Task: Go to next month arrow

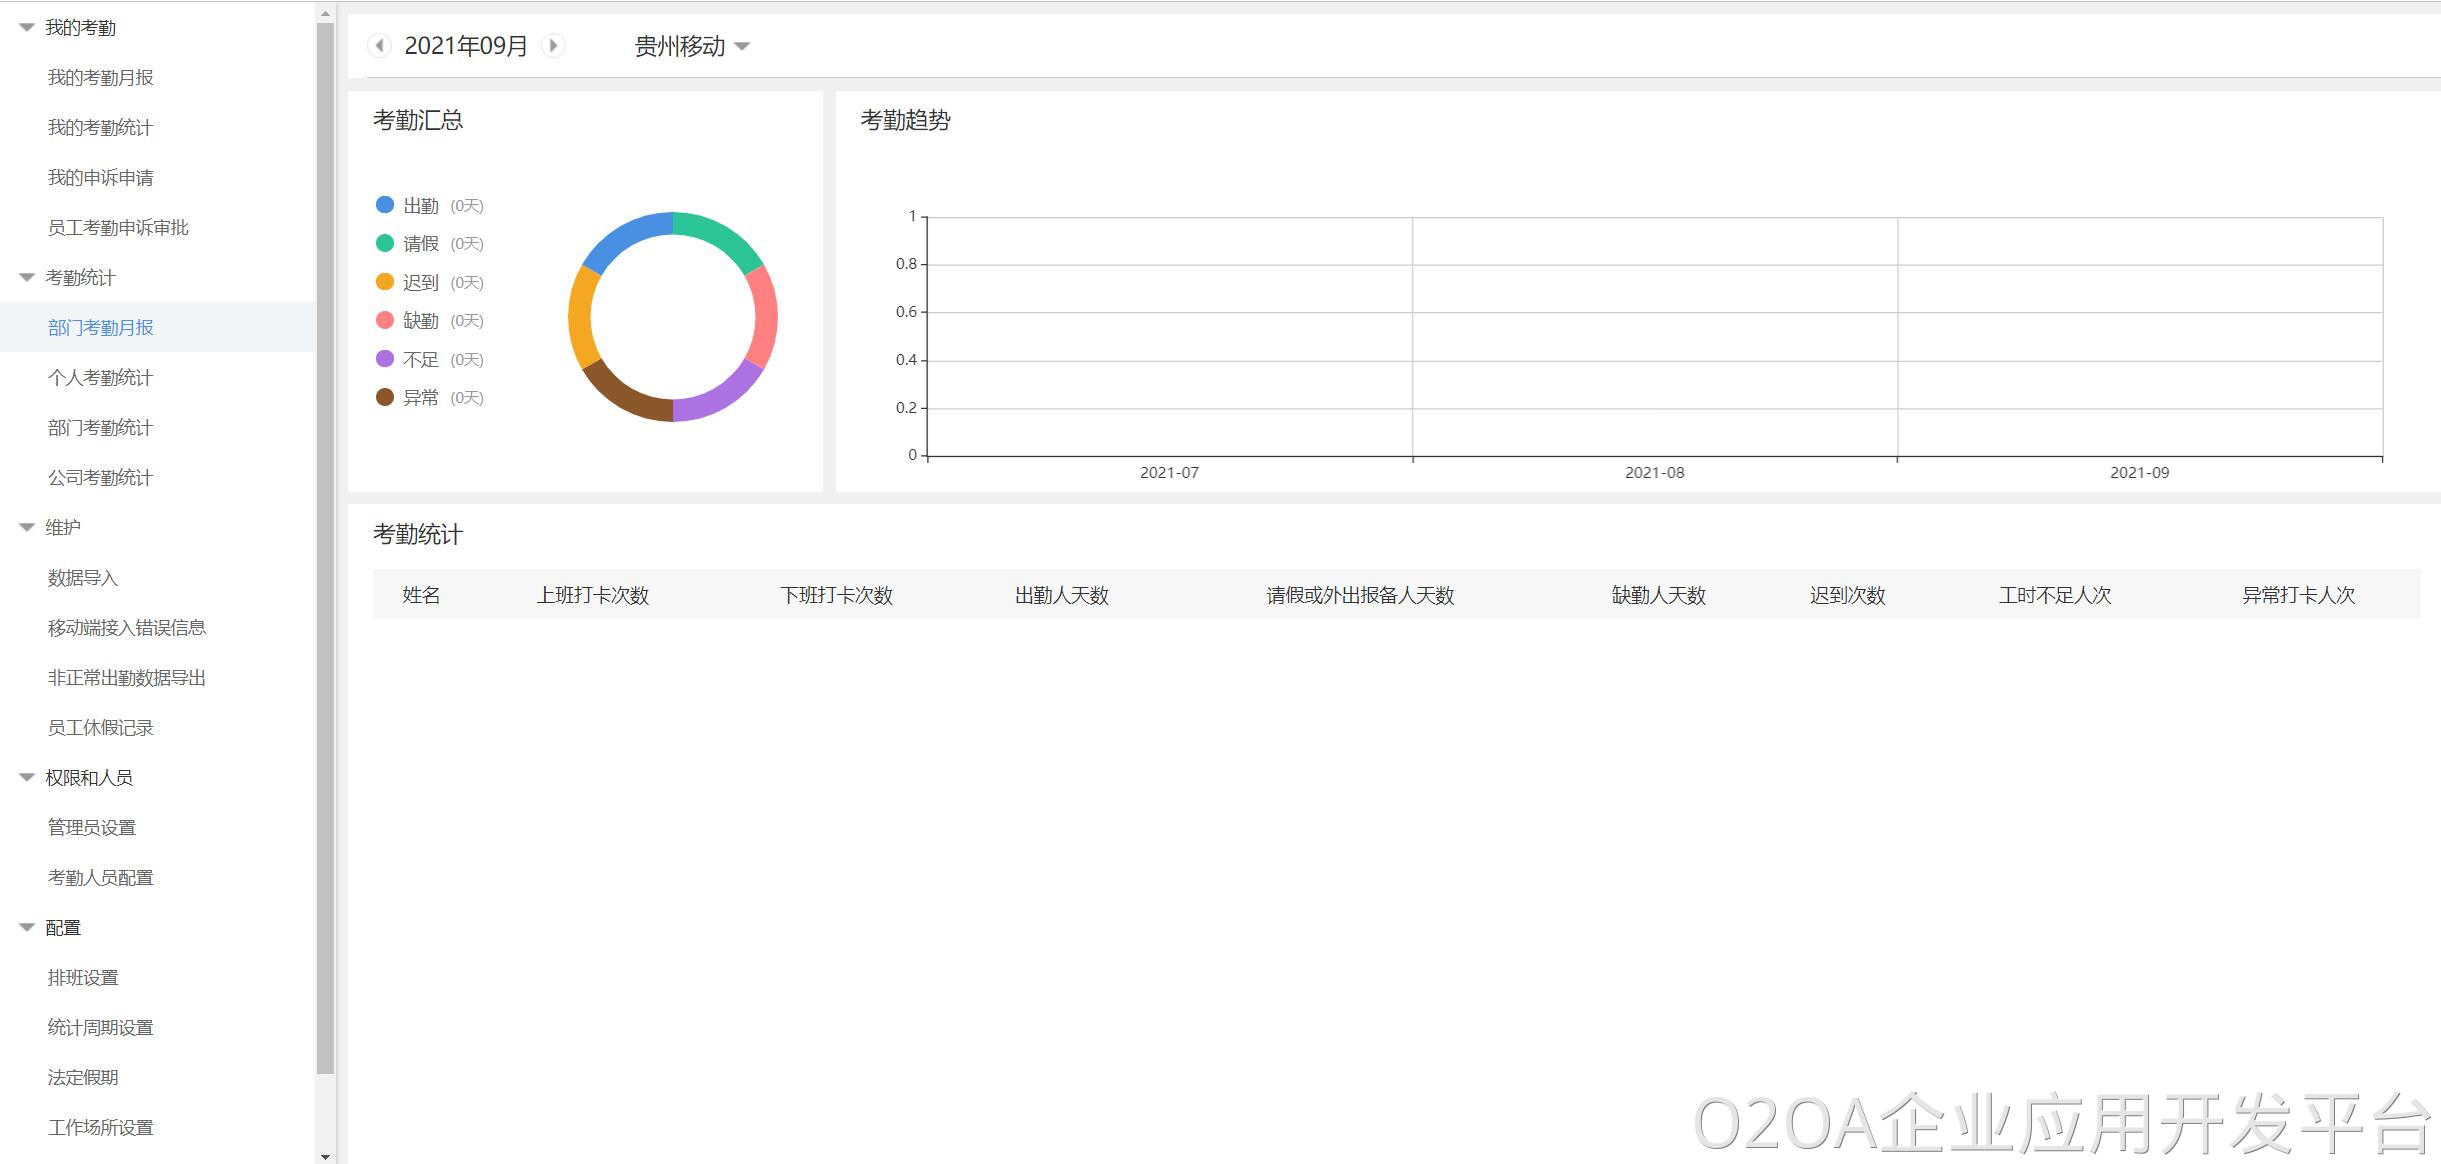Action: (x=553, y=45)
